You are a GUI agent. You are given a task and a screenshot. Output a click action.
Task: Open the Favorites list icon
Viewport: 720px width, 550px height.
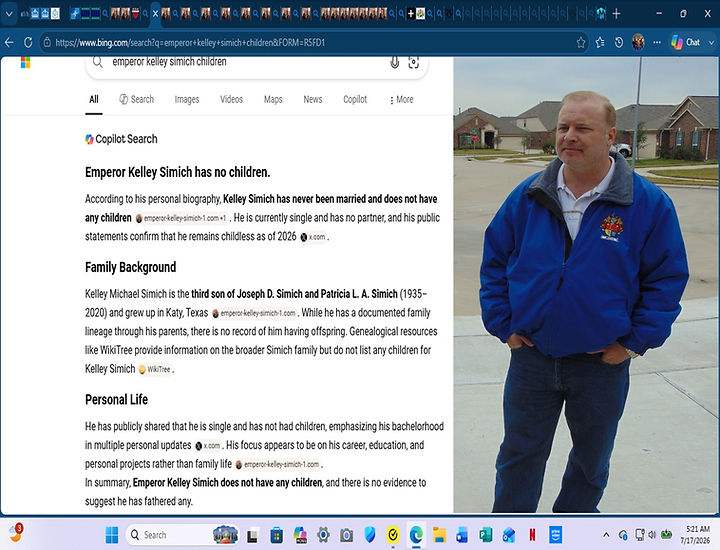tap(600, 43)
